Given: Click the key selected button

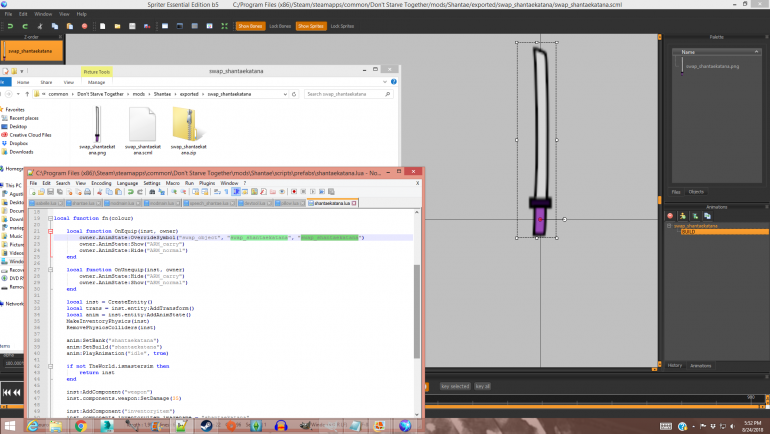Looking at the screenshot, I should click(x=455, y=386).
